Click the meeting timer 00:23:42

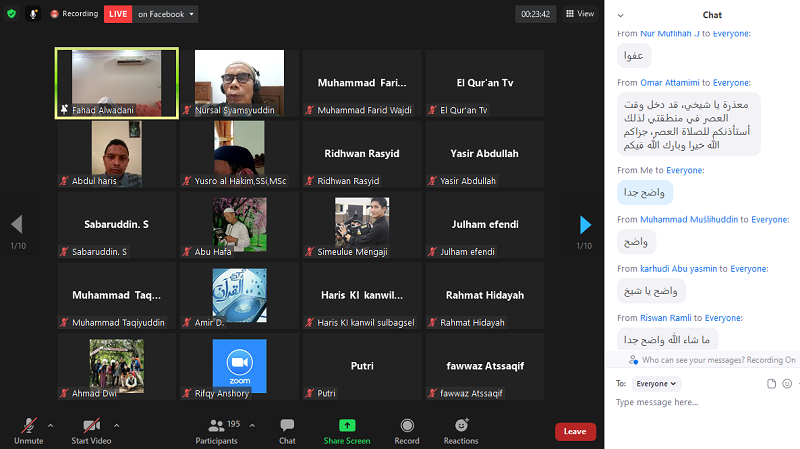click(x=535, y=14)
